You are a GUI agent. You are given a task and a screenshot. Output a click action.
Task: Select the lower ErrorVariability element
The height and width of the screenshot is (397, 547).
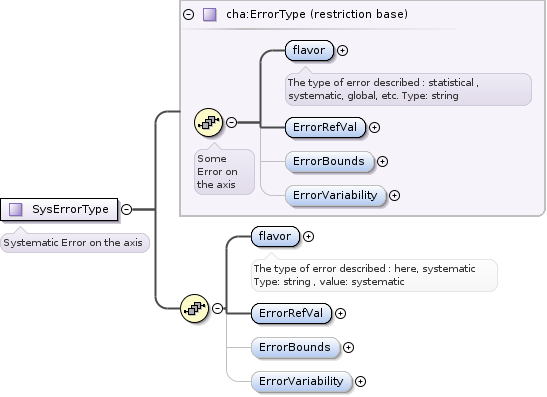pos(301,381)
